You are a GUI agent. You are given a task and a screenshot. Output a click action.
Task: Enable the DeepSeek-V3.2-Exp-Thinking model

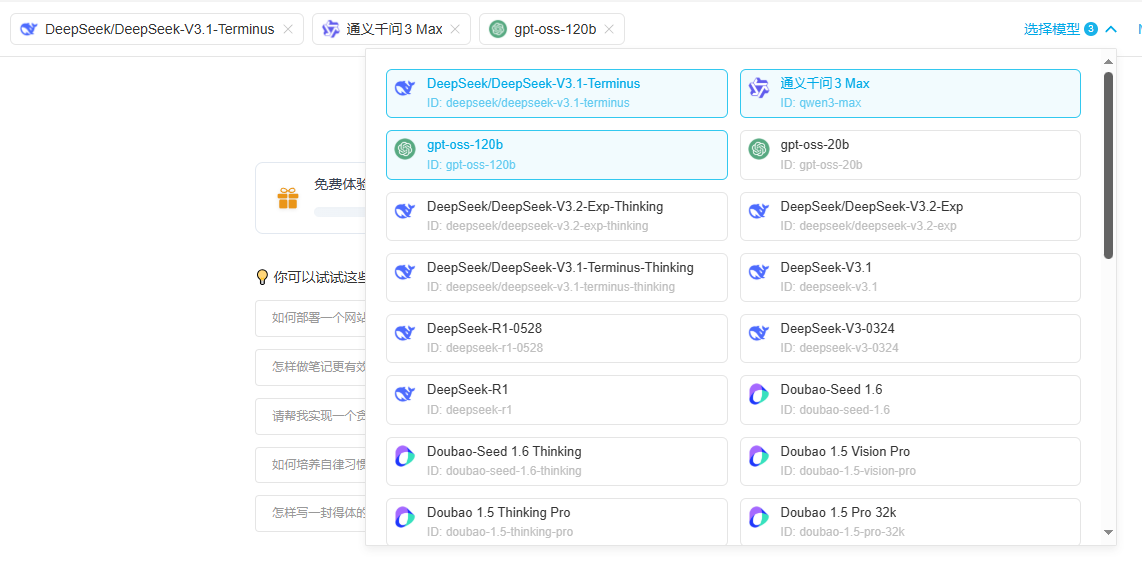[556, 216]
